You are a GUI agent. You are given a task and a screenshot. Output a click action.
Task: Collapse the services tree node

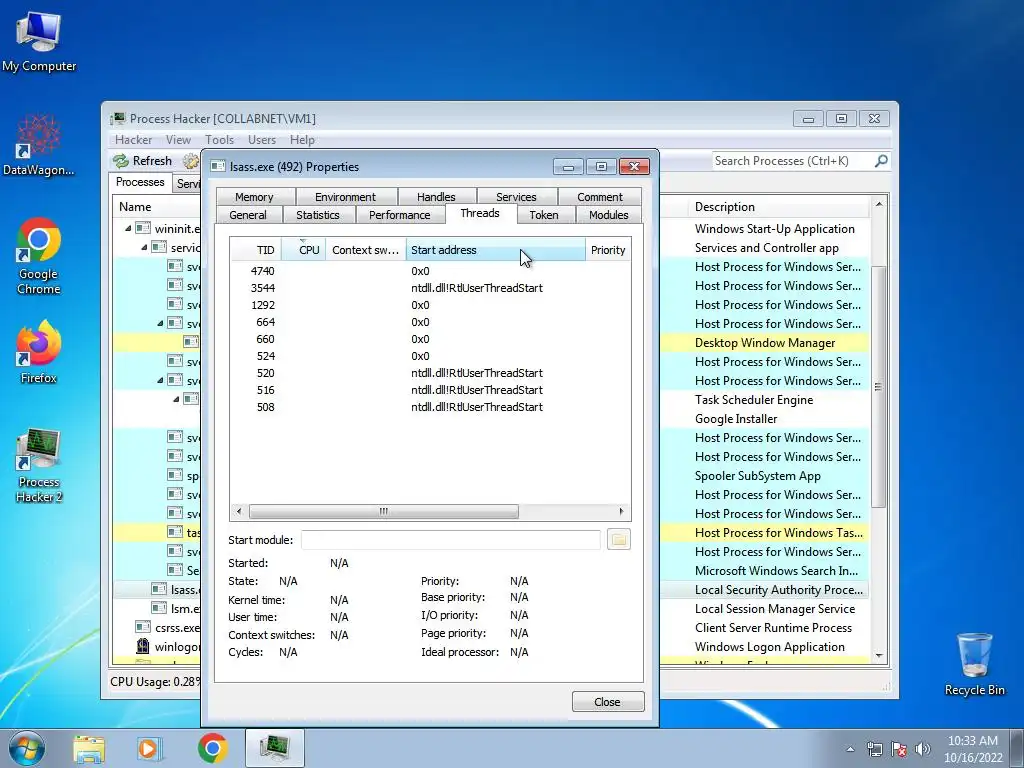click(144, 248)
